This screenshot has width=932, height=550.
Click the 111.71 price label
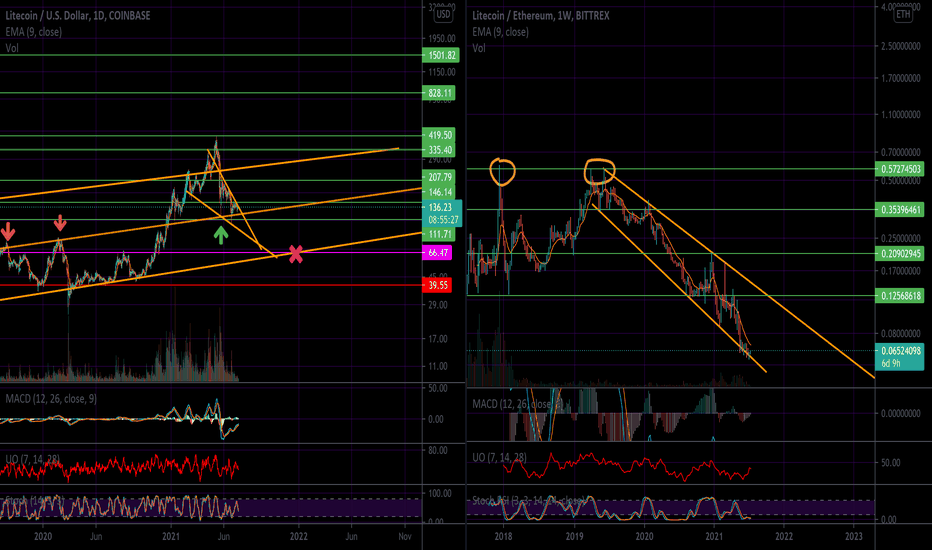pos(439,234)
